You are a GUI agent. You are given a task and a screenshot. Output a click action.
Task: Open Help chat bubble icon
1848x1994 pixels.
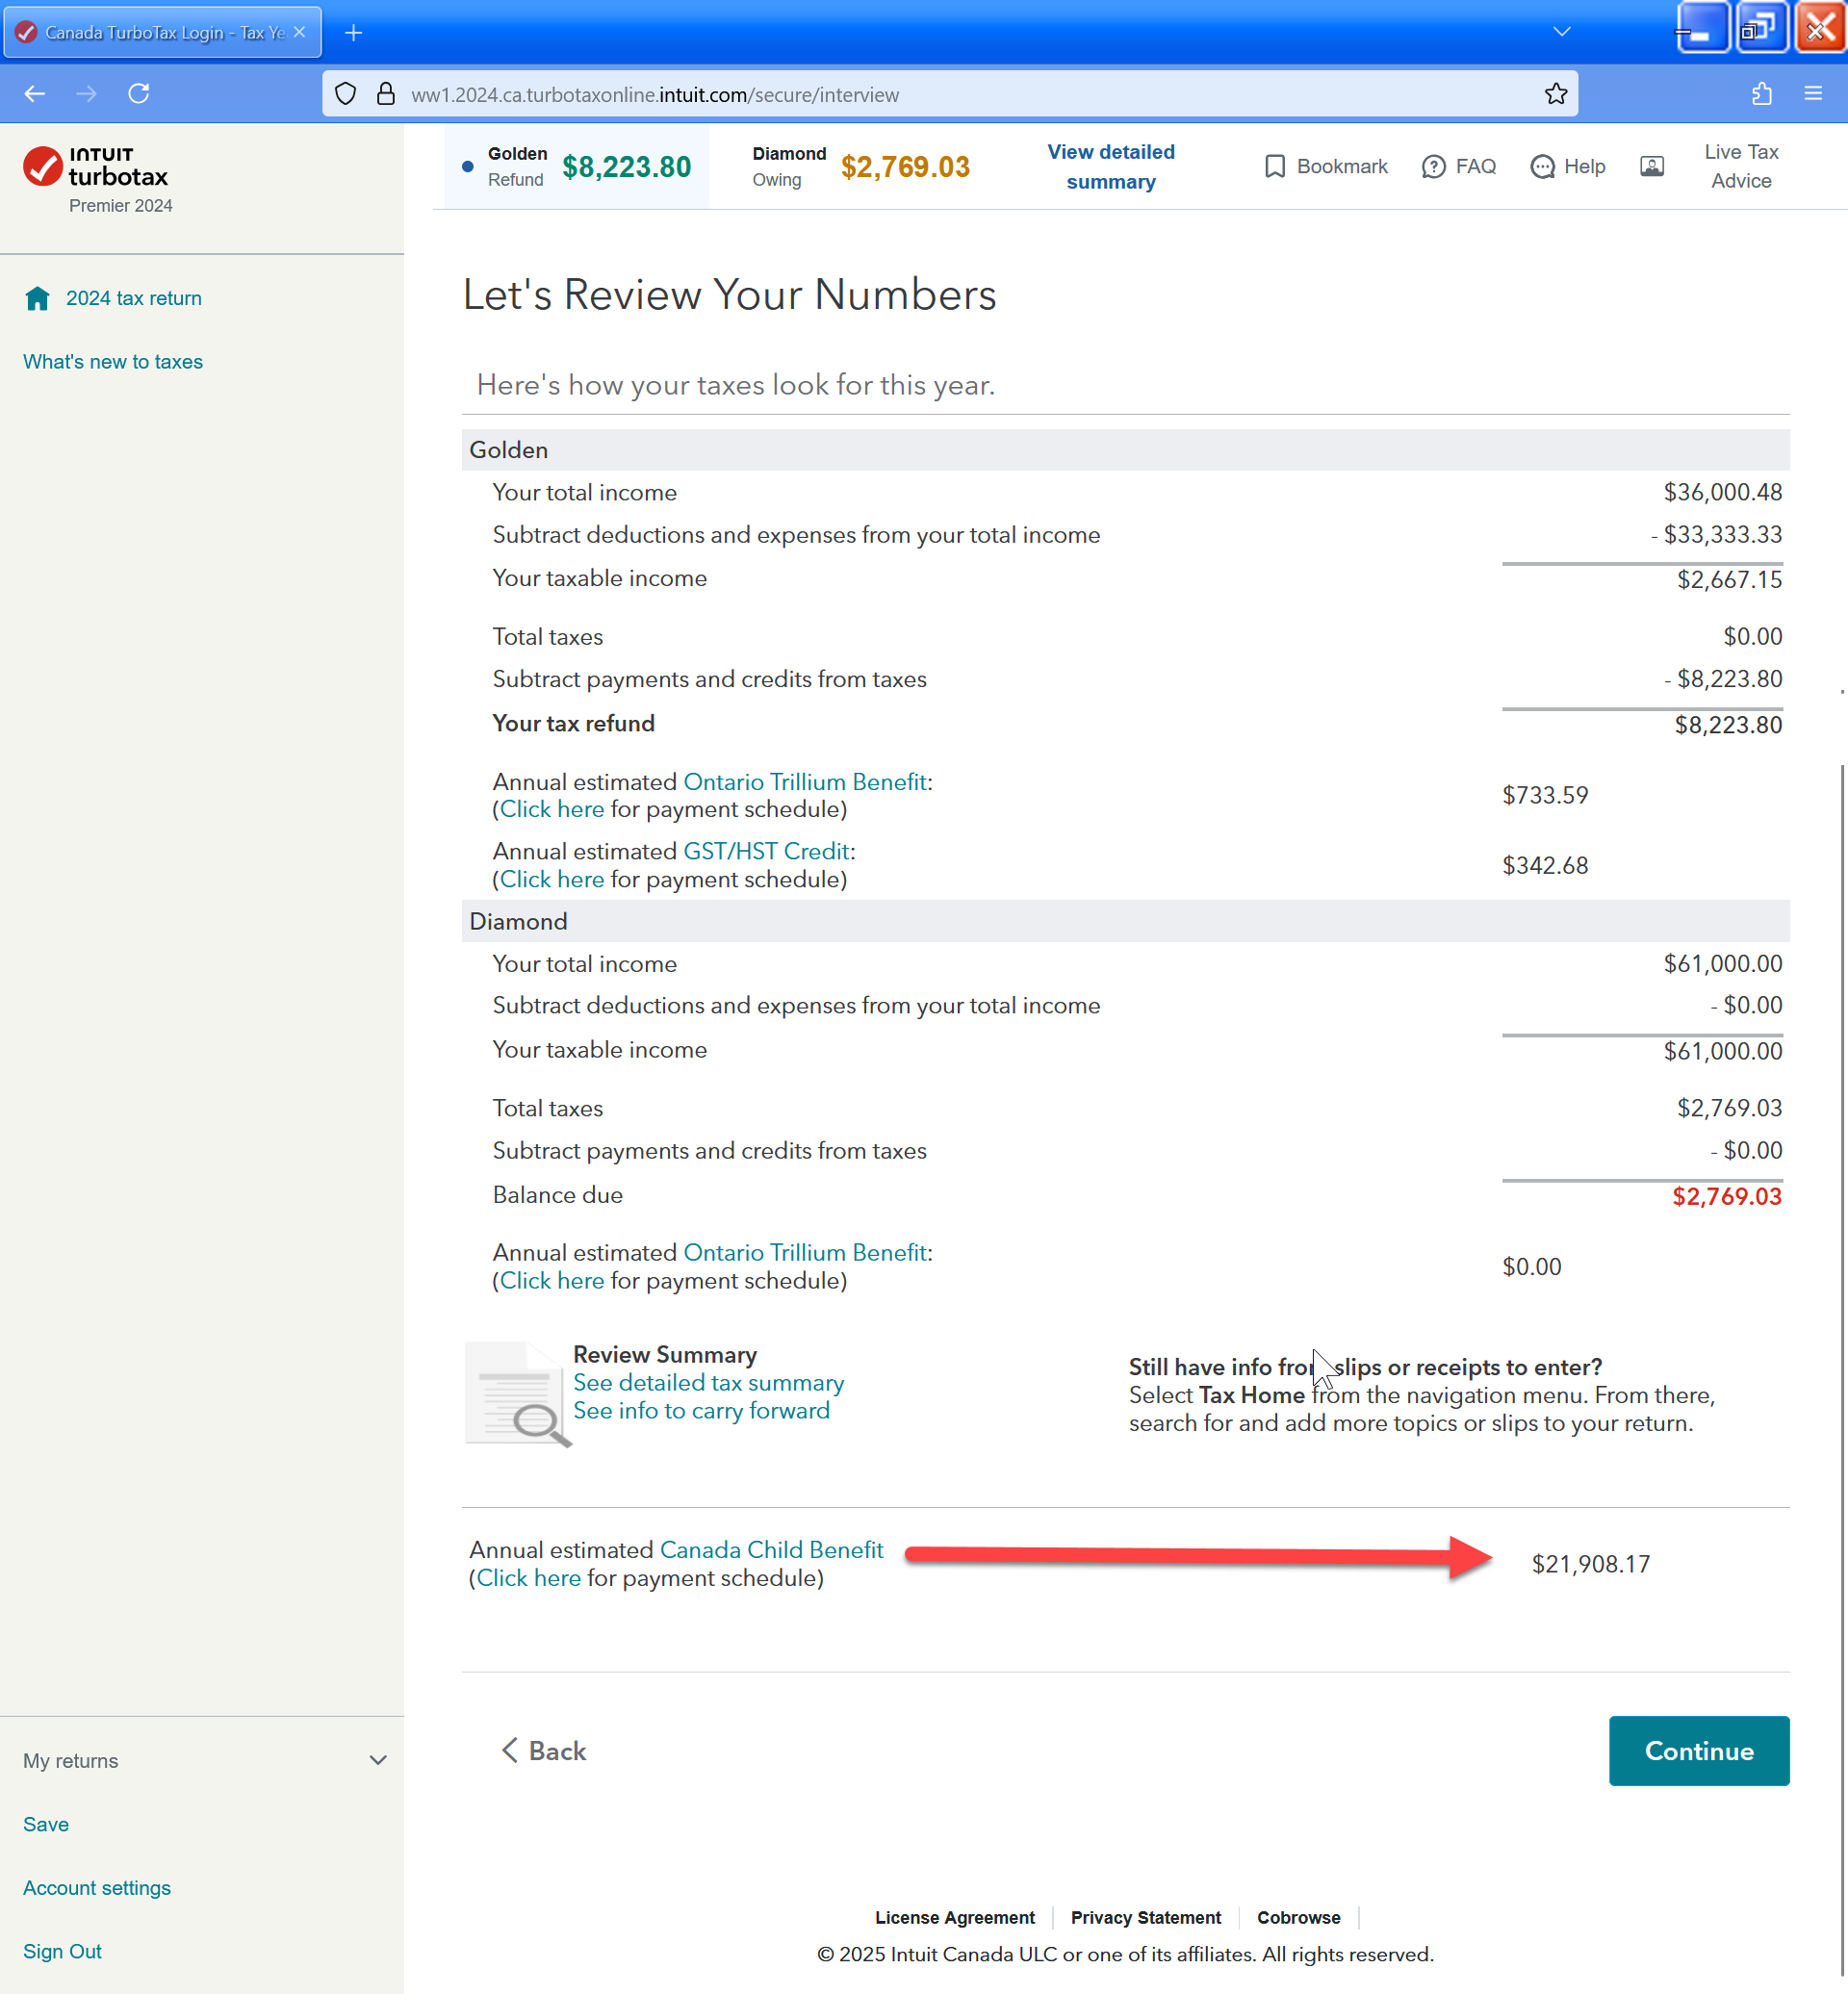click(1543, 166)
